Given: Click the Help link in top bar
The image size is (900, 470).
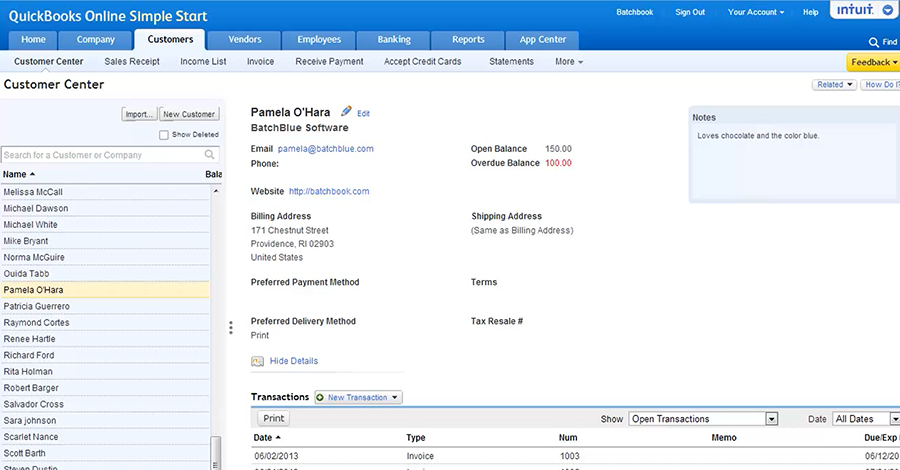Looking at the screenshot, I should (x=810, y=12).
